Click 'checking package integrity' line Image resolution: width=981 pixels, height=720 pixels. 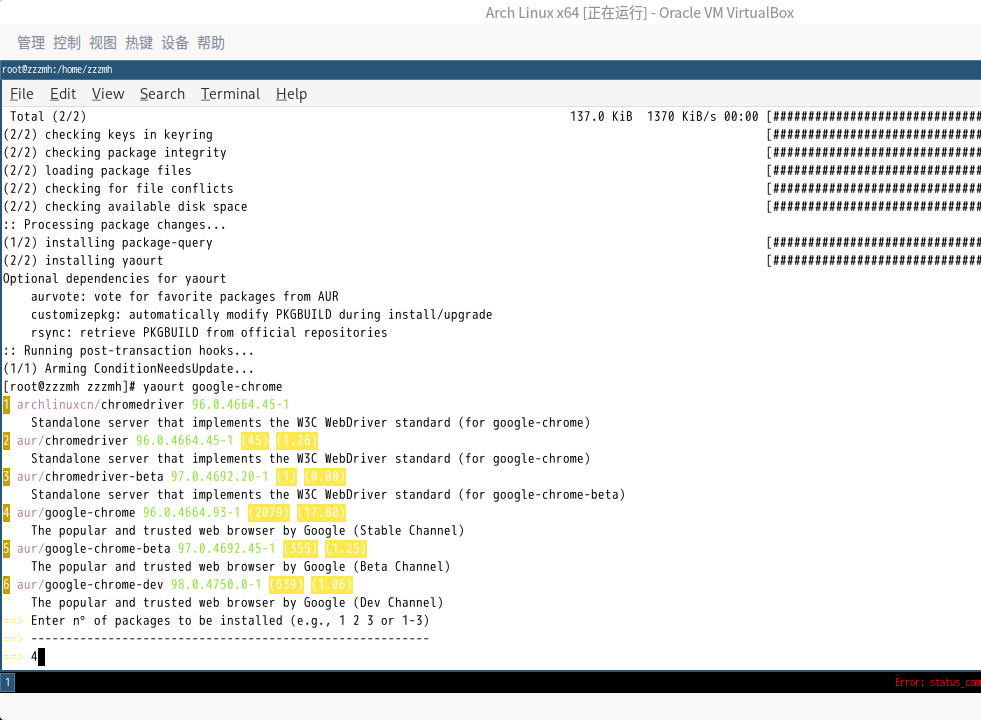115,153
